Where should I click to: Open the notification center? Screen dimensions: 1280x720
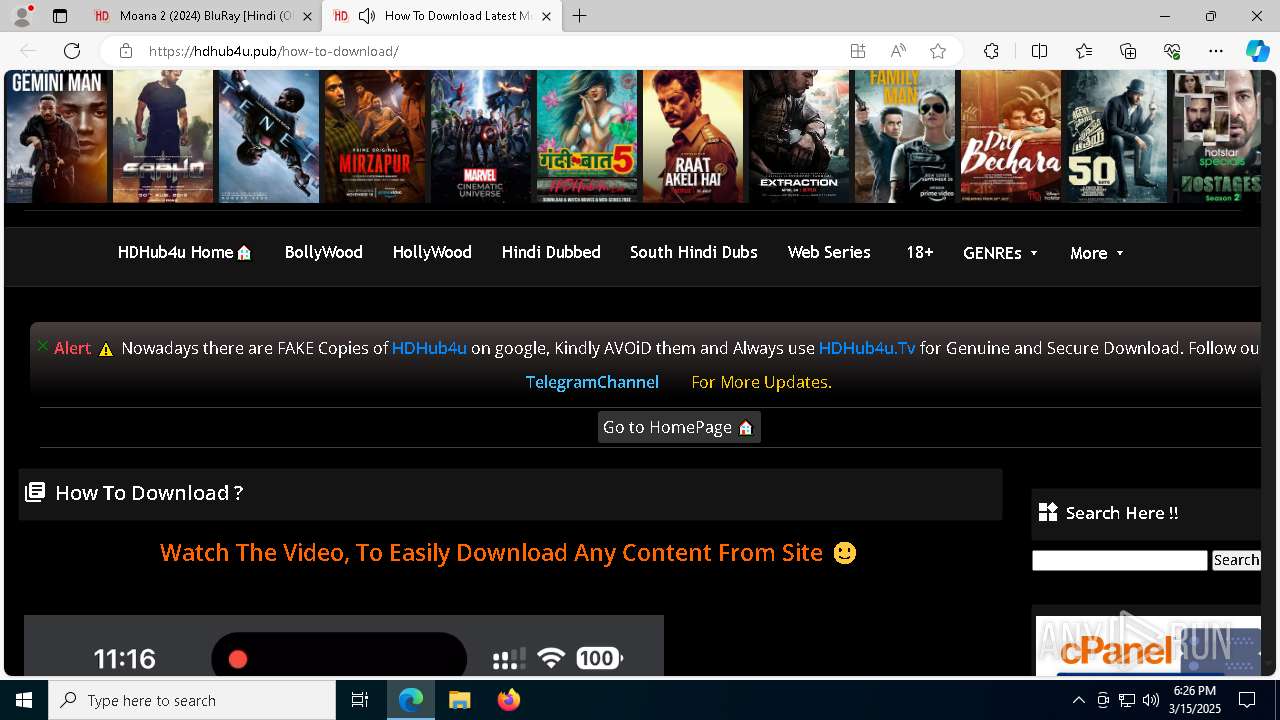pyautogui.click(x=1247, y=700)
